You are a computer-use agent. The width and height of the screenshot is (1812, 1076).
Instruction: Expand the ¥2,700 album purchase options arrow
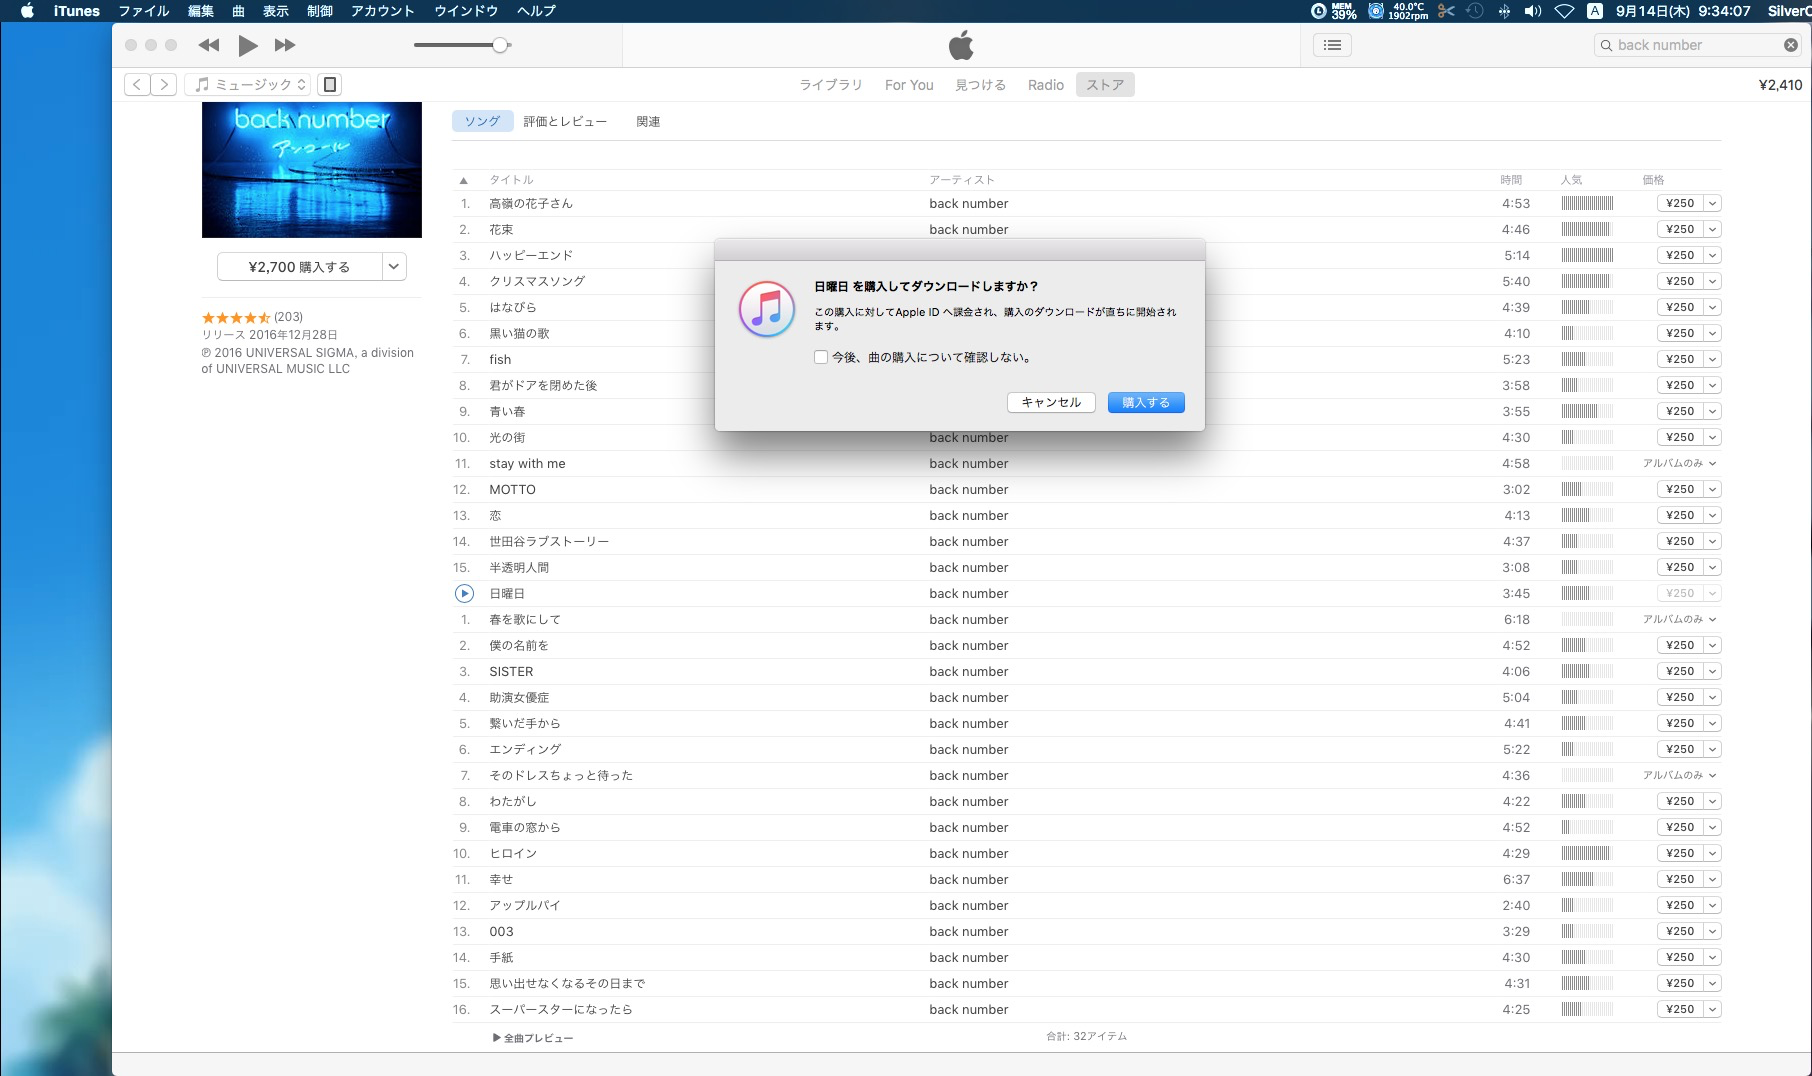(x=394, y=267)
